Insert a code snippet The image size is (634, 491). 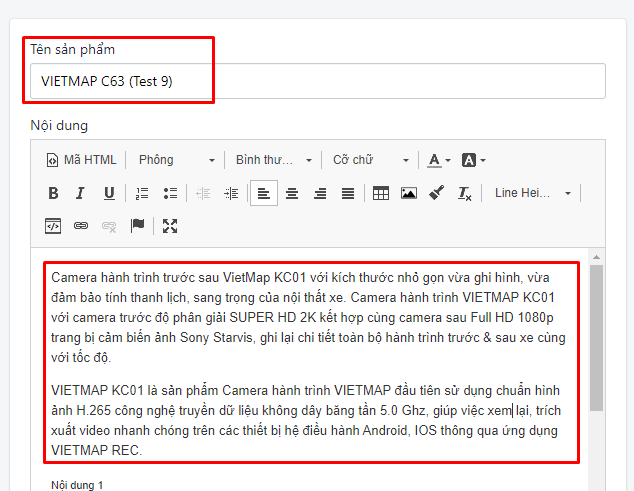(x=53, y=226)
